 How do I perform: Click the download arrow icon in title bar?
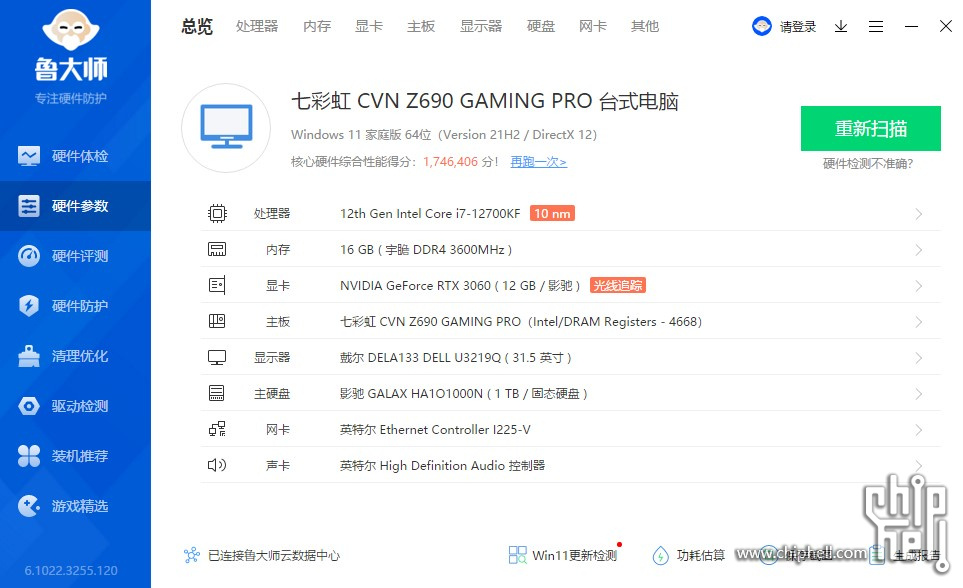pos(841,26)
